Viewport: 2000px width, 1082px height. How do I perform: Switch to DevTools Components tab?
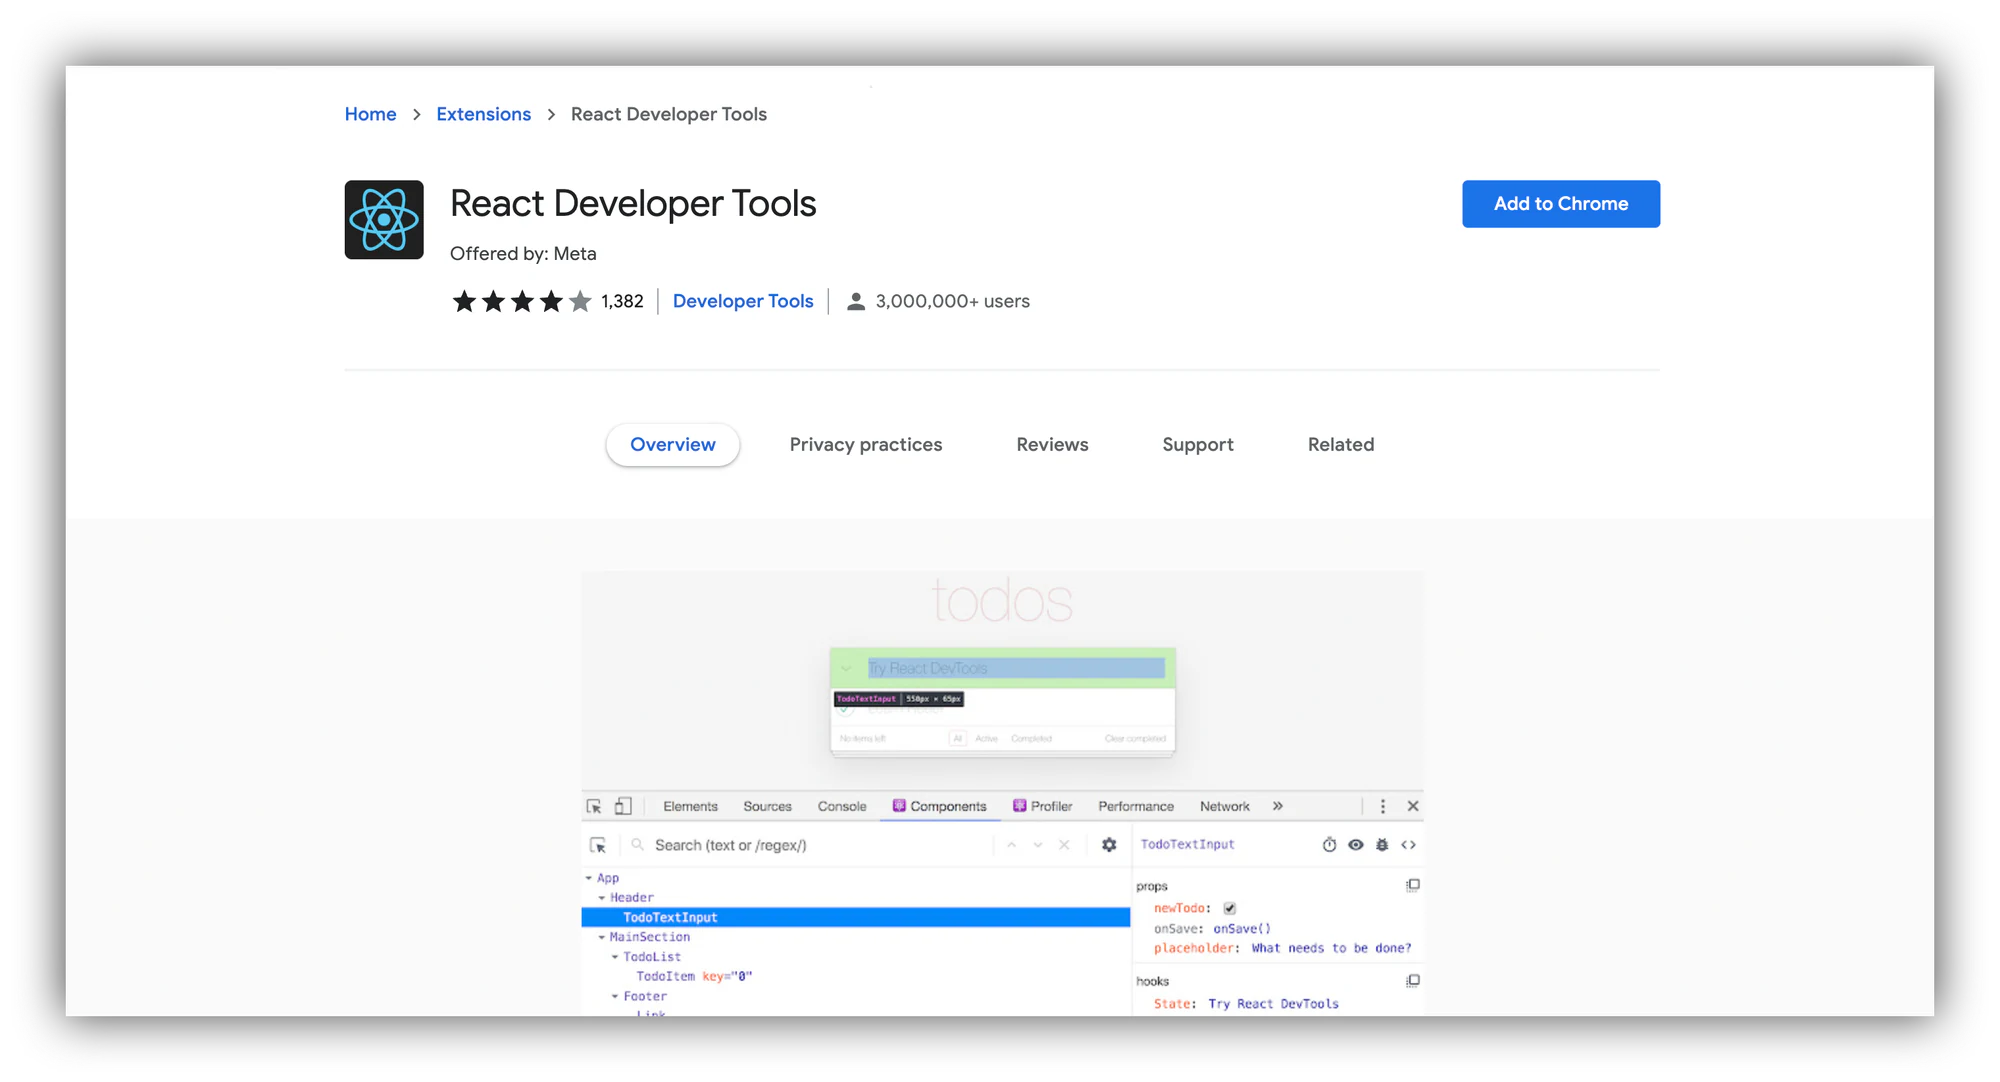[x=940, y=806]
